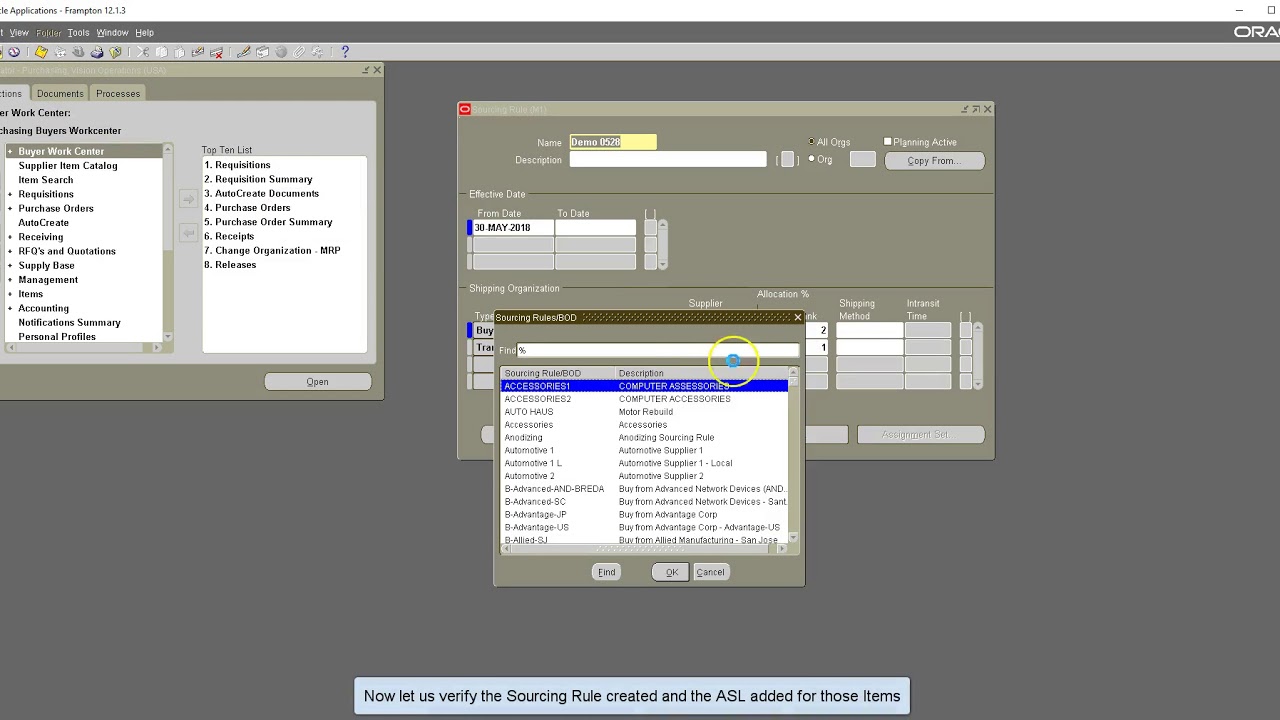Select the B-Advantage-JP row
Screen dimensions: 1280x720
(x=645, y=514)
